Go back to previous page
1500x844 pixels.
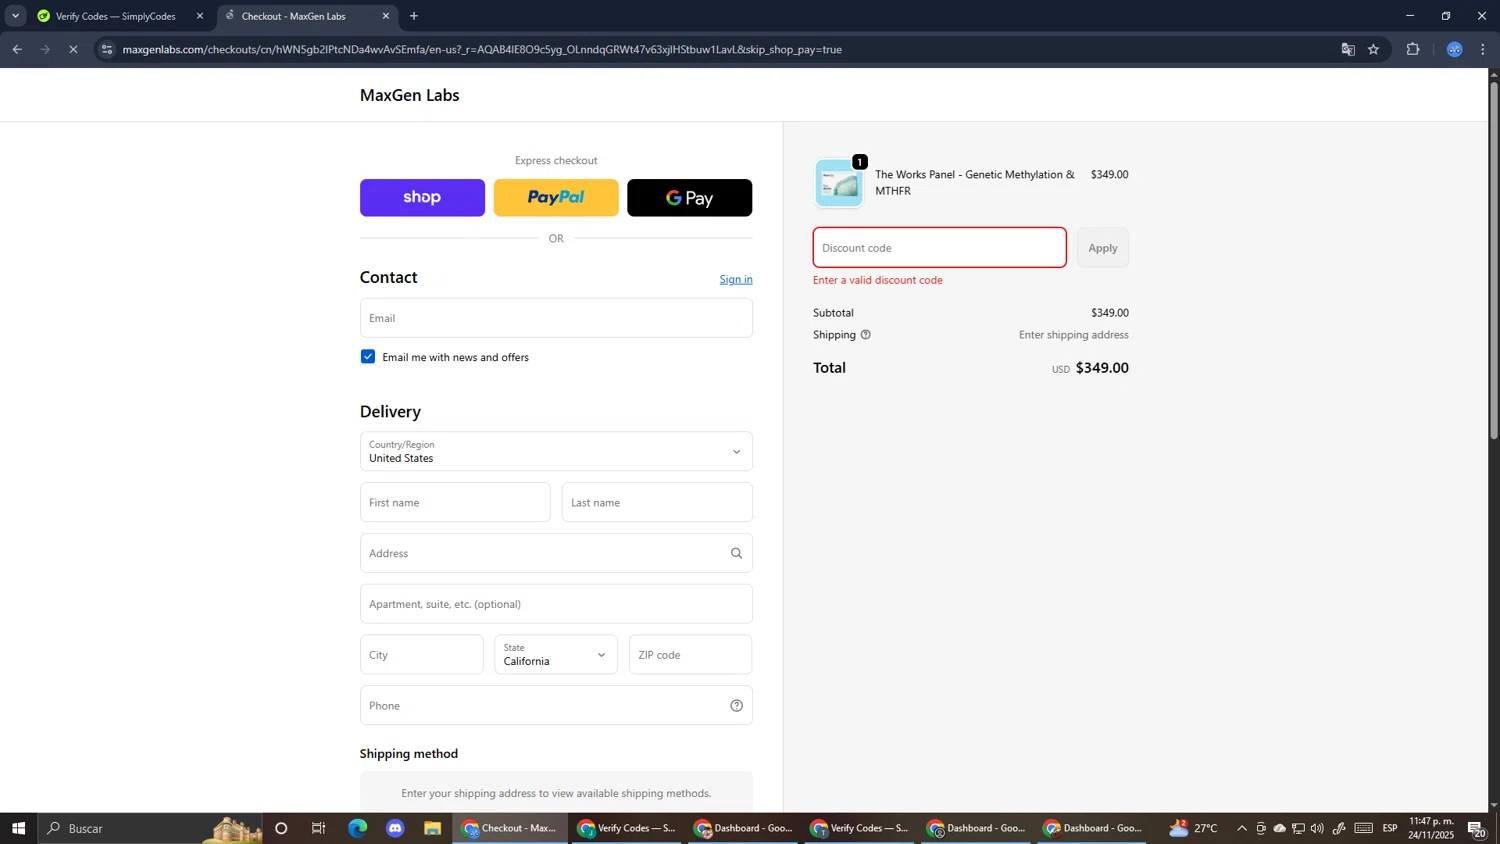coord(17,49)
